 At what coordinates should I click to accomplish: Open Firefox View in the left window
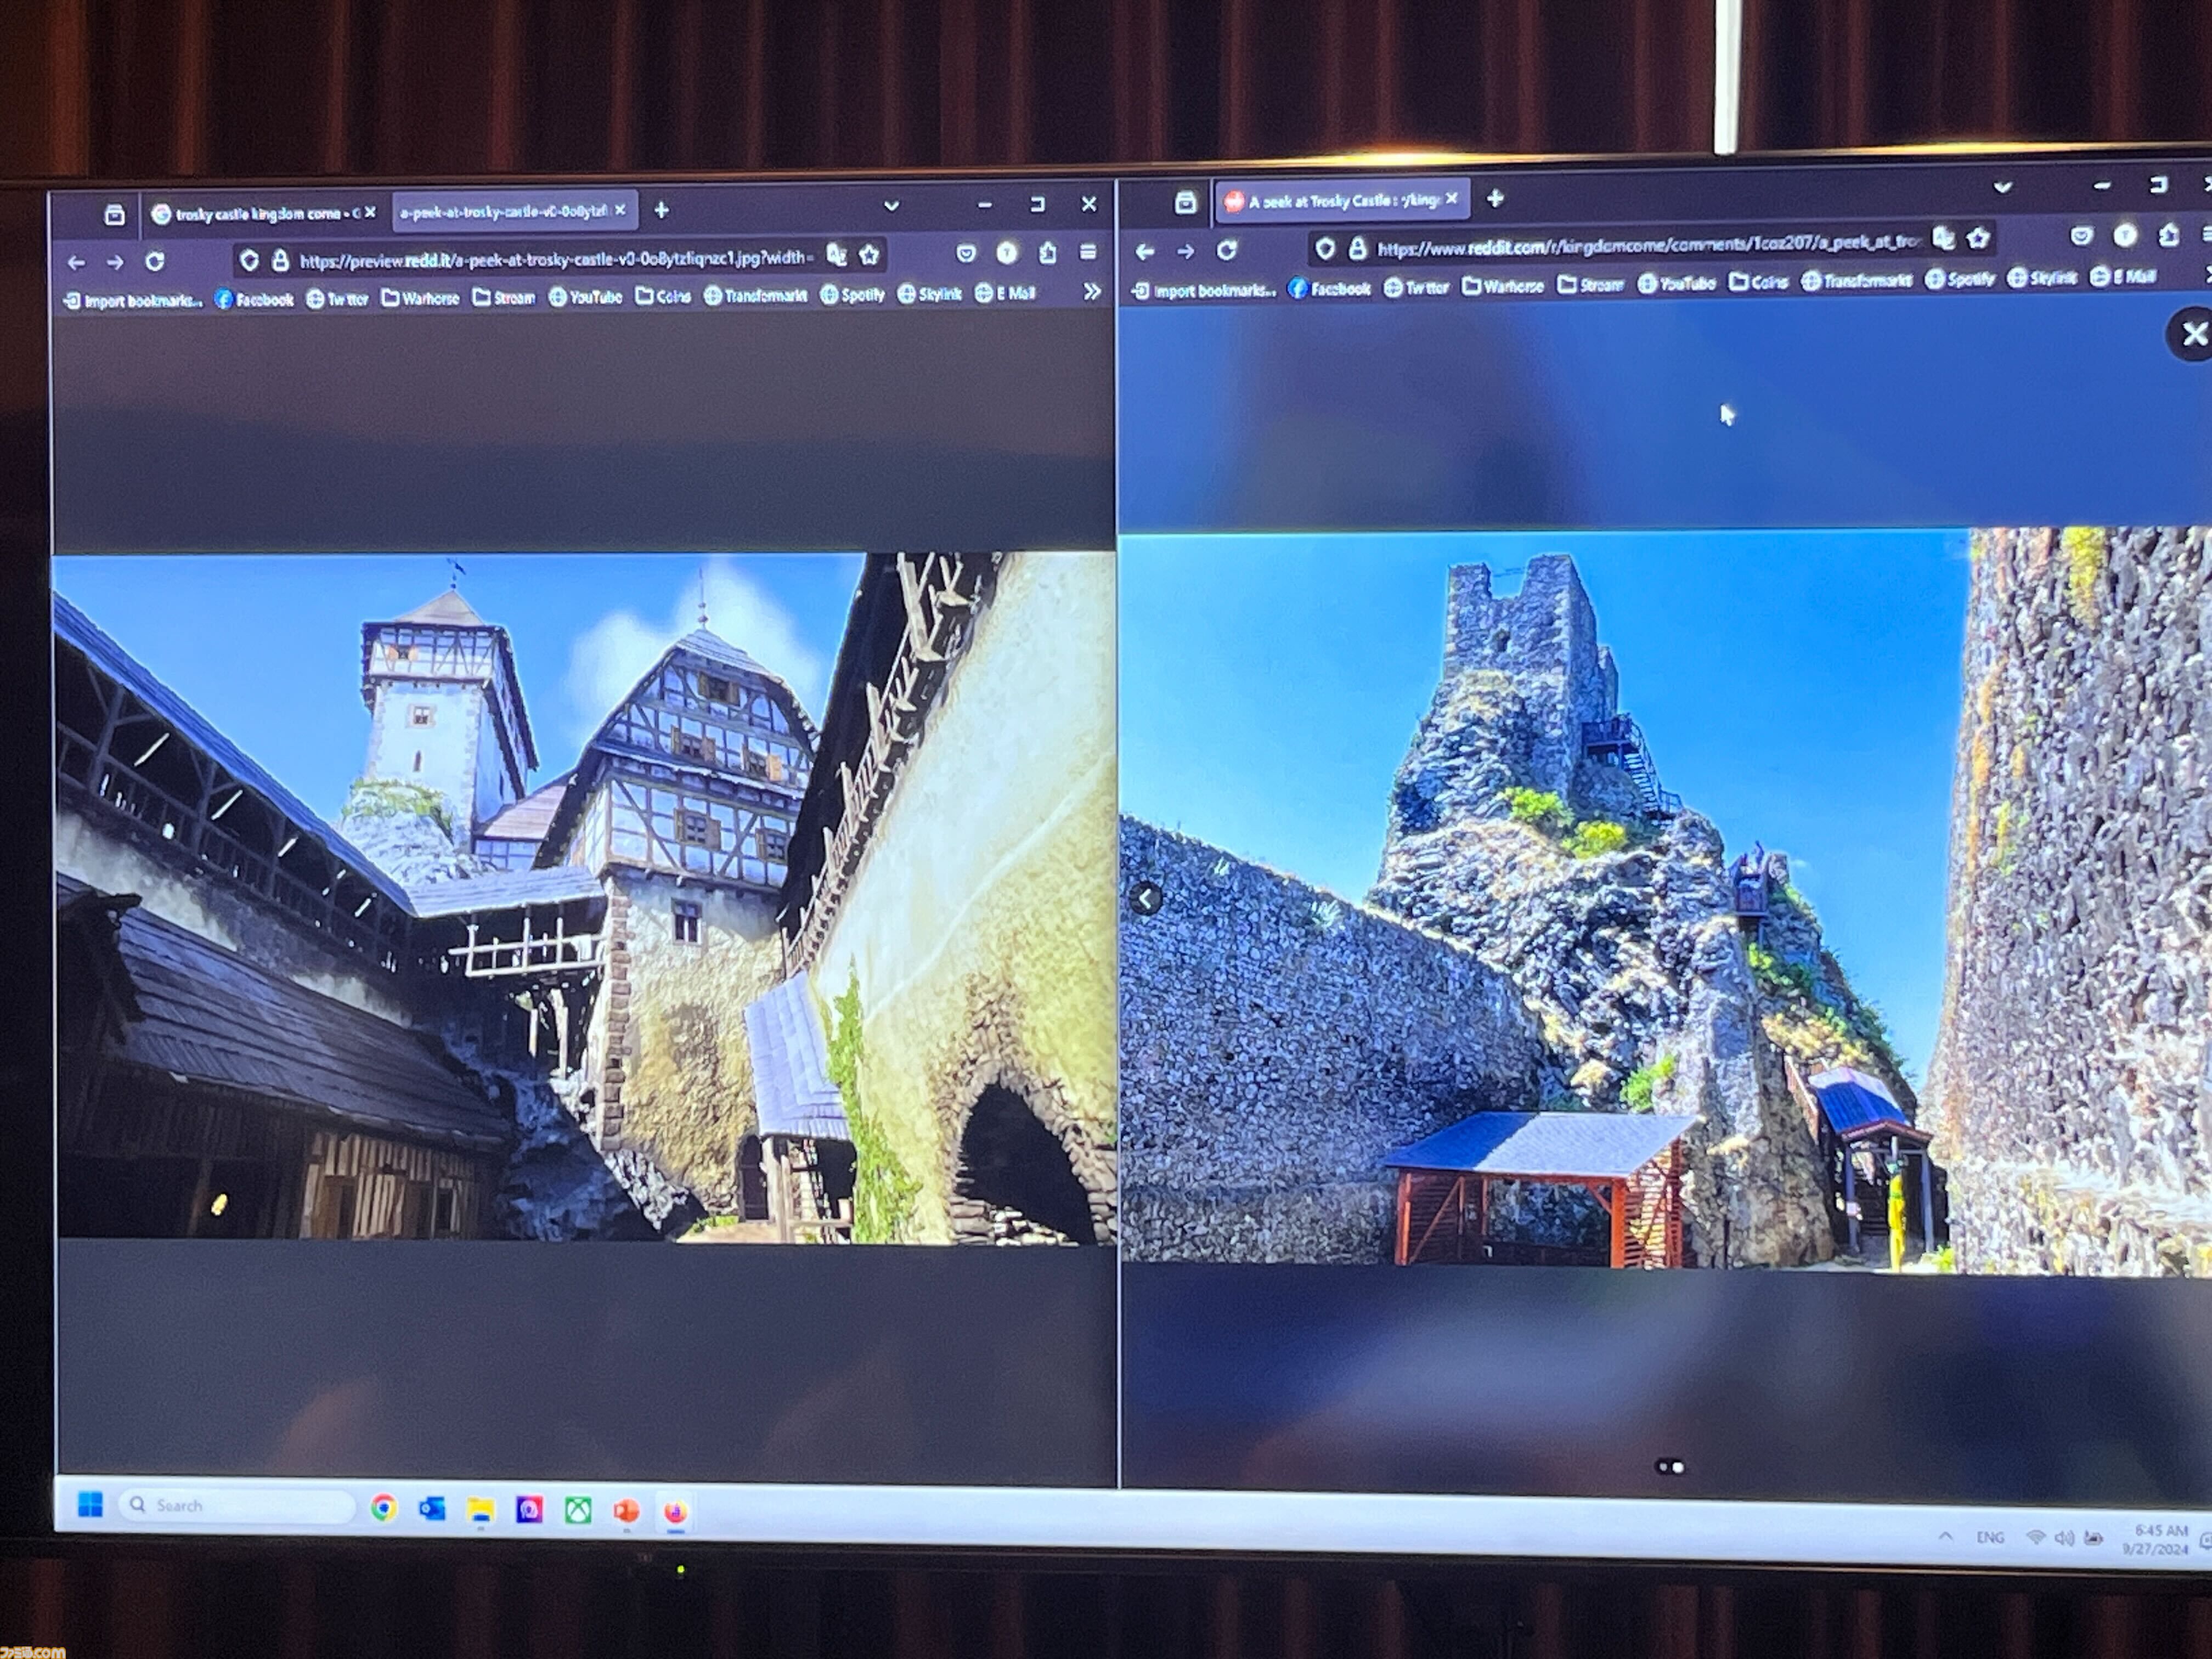(x=114, y=214)
